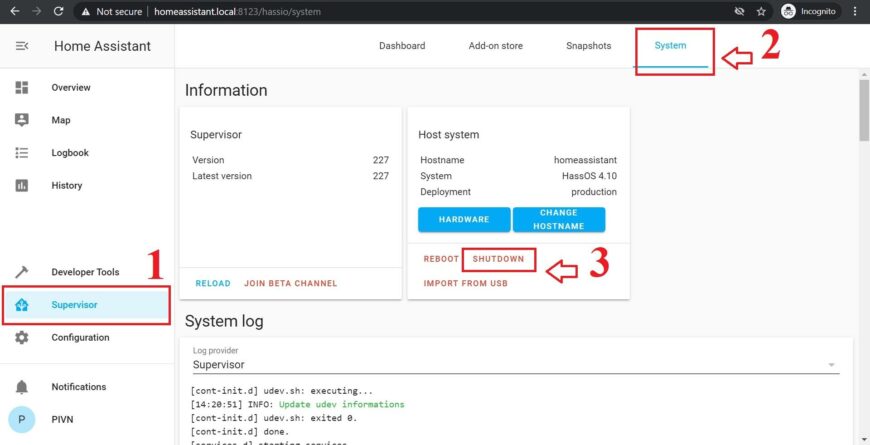Open Developer Tools hammer icon
The width and height of the screenshot is (870, 445).
(x=22, y=272)
